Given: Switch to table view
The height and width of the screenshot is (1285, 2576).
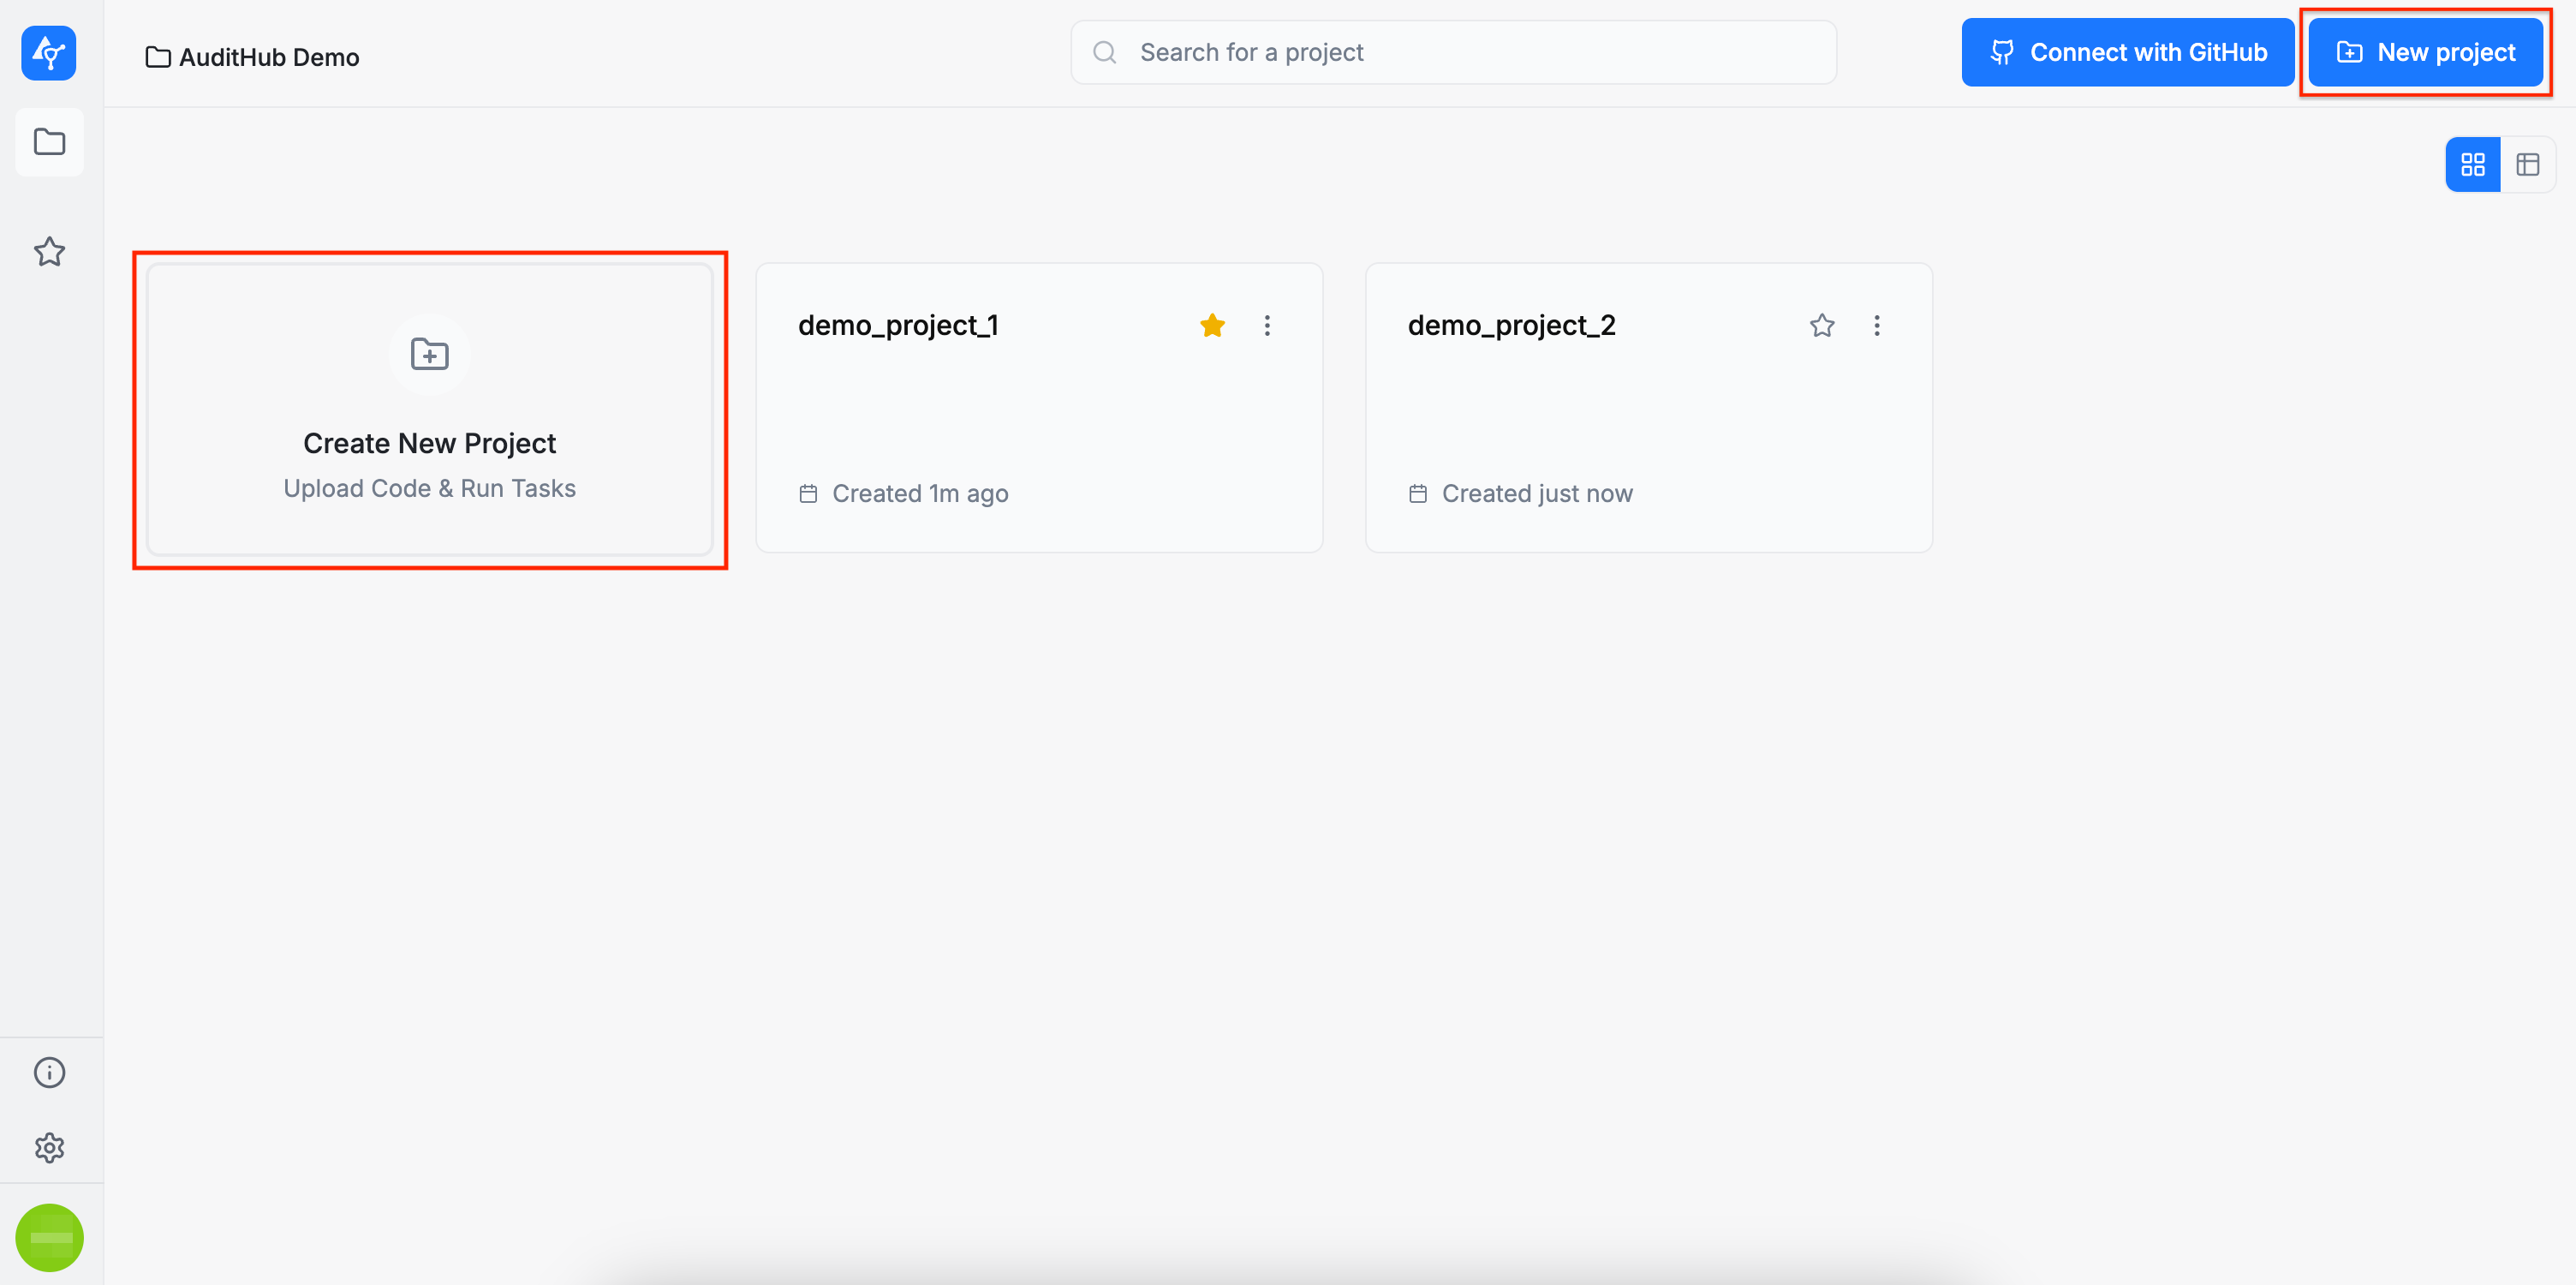Looking at the screenshot, I should tap(2527, 164).
